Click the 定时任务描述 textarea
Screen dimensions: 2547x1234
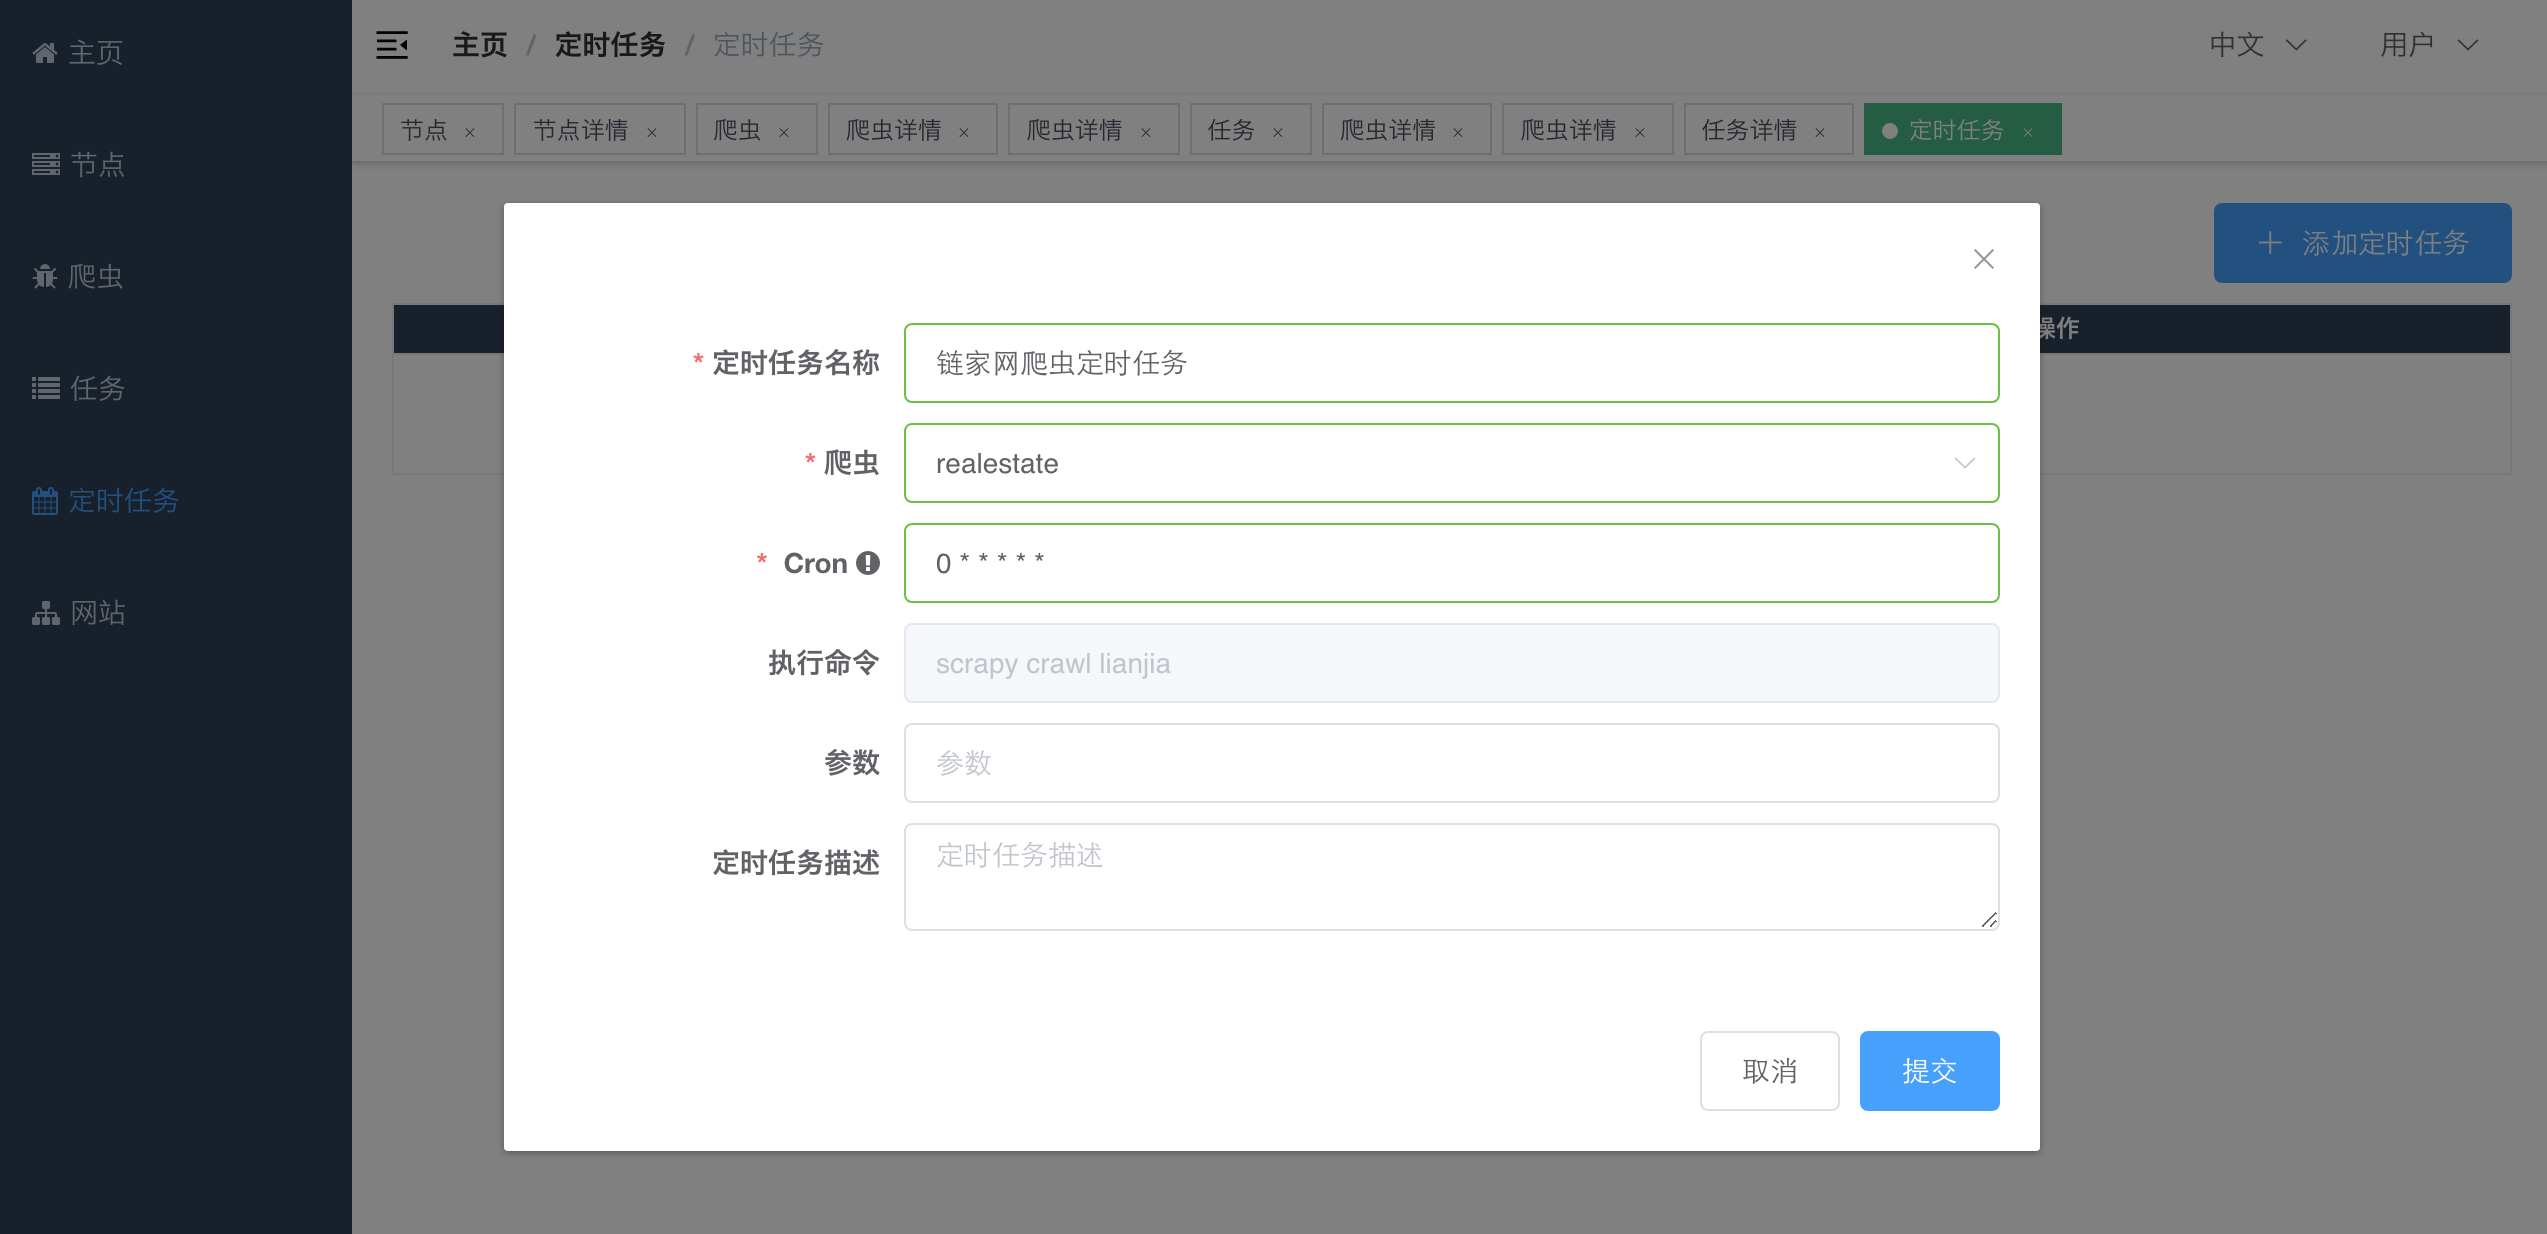click(x=1451, y=877)
